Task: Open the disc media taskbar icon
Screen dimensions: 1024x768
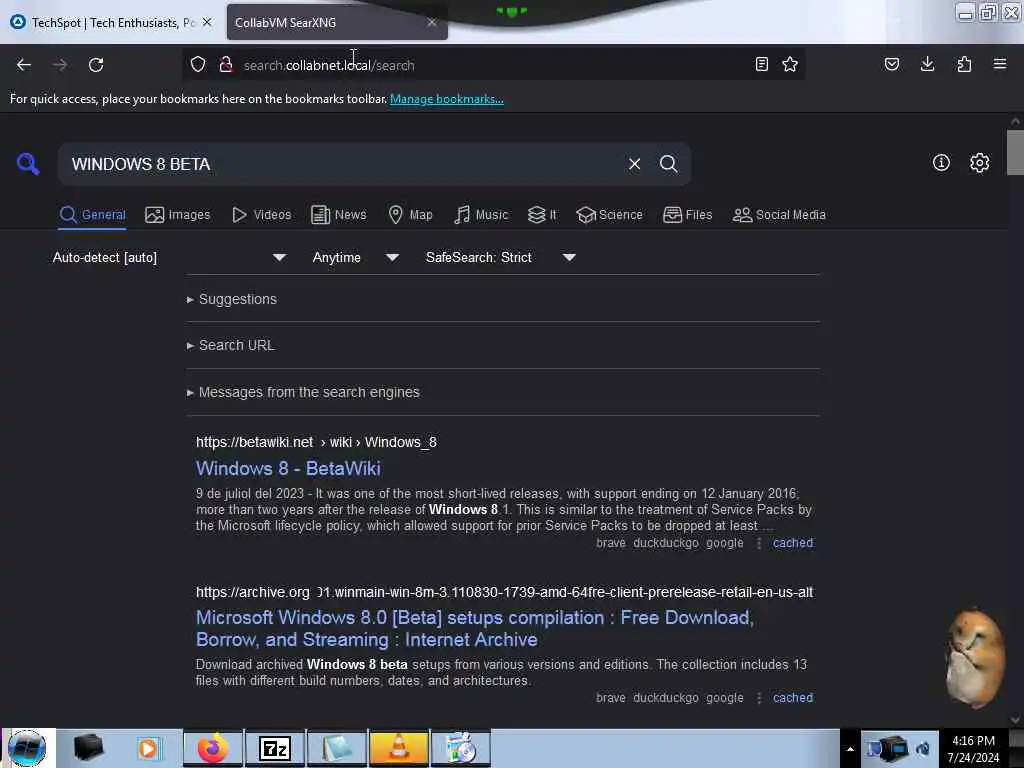Action: pos(461,748)
